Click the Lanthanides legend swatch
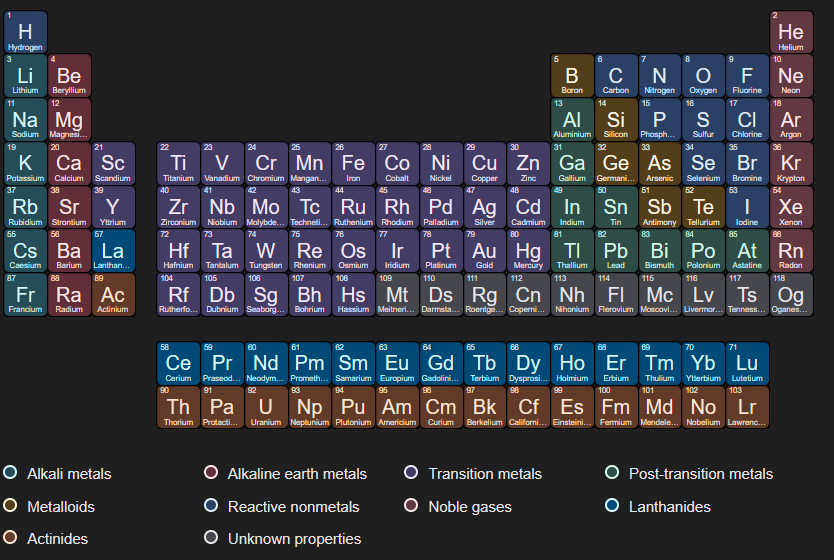The image size is (834, 560). click(612, 505)
